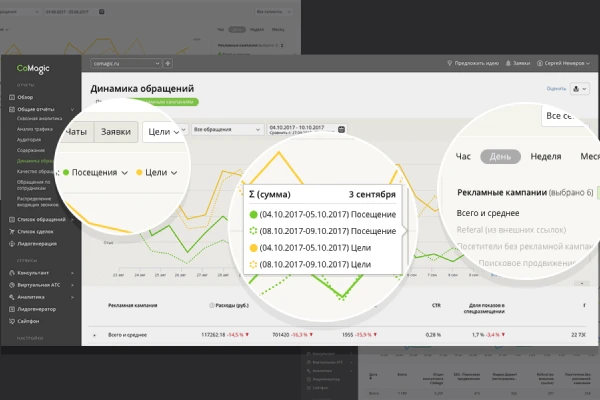Open Обращения по сотрудникам report
Image resolution: width=600 pixels, height=400 pixels.
coord(33,185)
